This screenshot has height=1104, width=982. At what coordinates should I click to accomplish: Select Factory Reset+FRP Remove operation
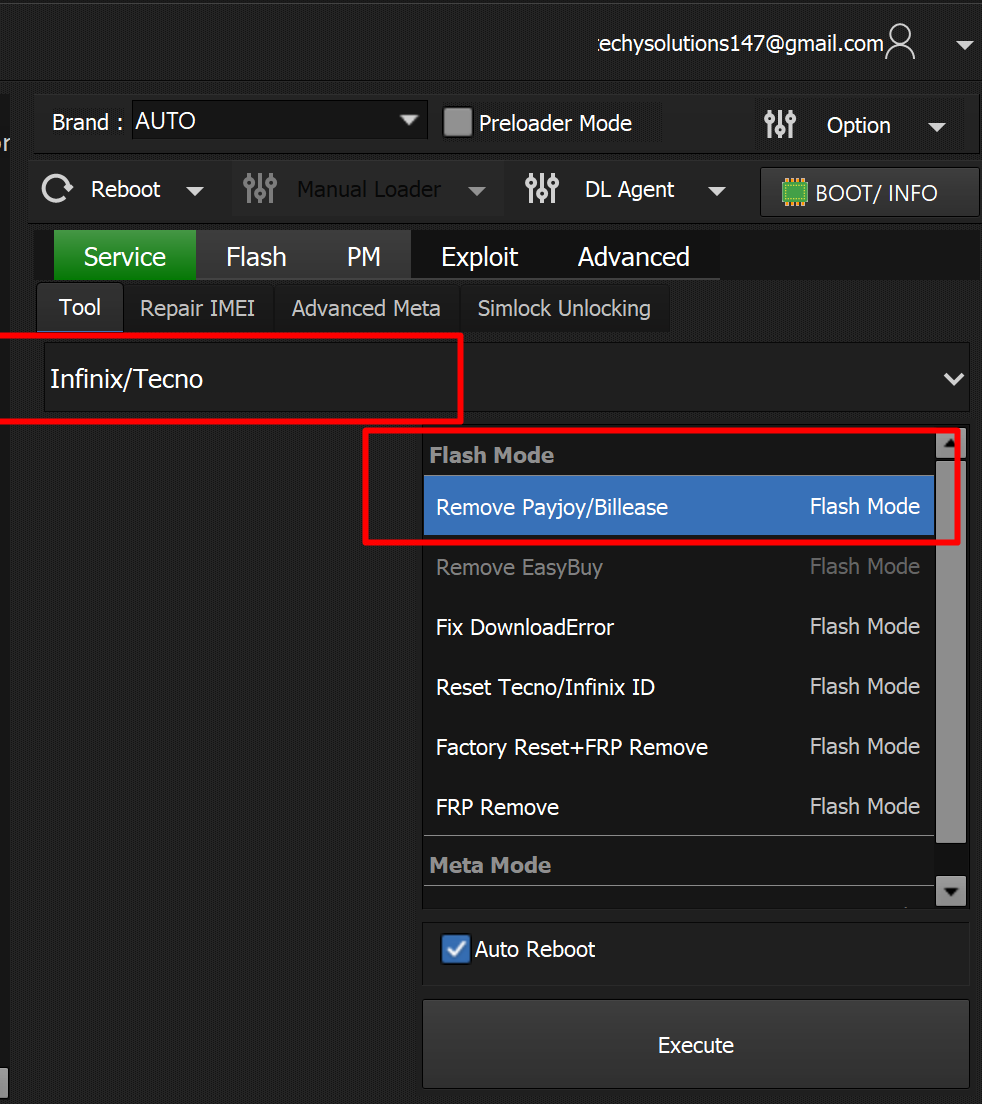pos(679,746)
